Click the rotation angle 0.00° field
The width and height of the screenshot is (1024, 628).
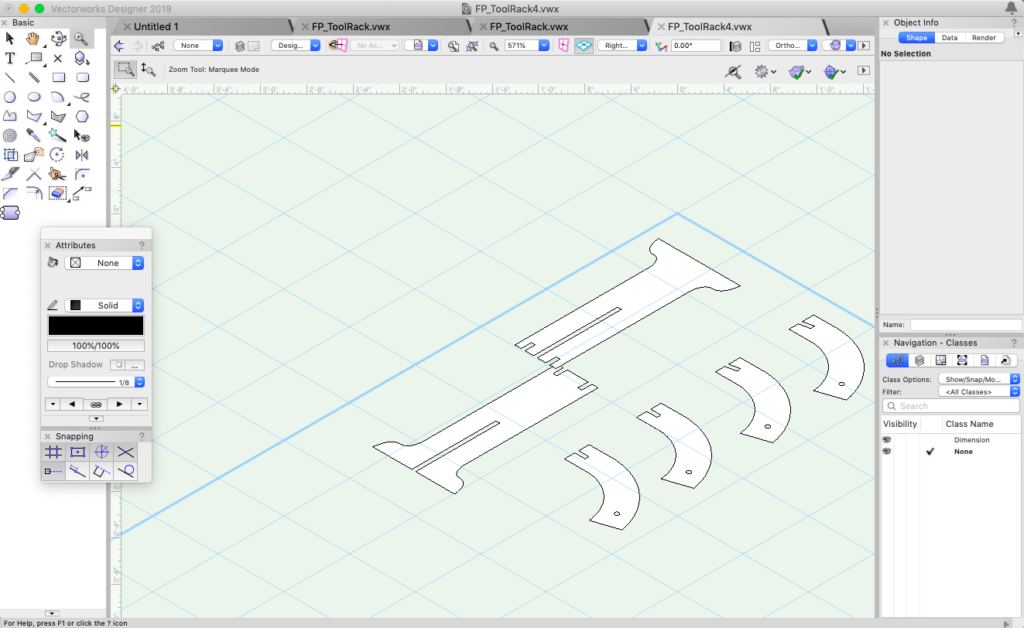click(x=696, y=46)
